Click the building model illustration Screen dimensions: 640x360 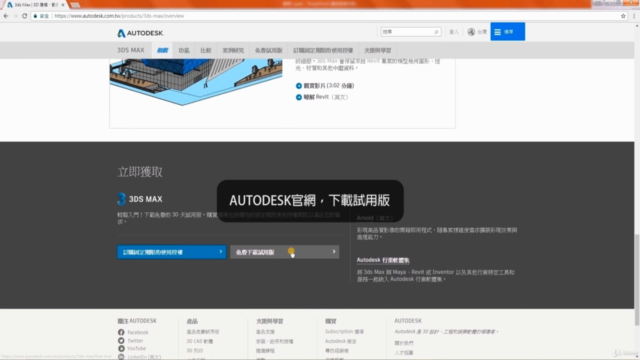(196, 82)
